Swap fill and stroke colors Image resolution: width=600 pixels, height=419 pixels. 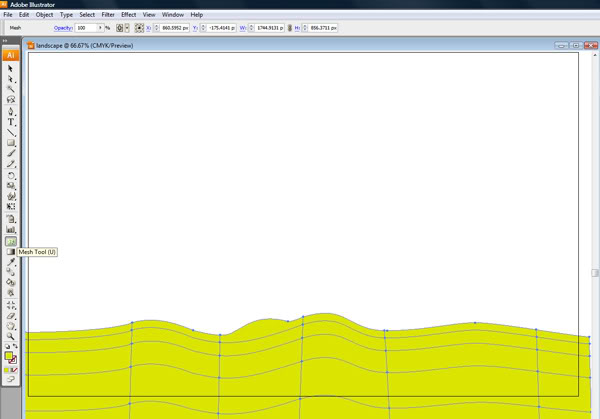[15, 346]
